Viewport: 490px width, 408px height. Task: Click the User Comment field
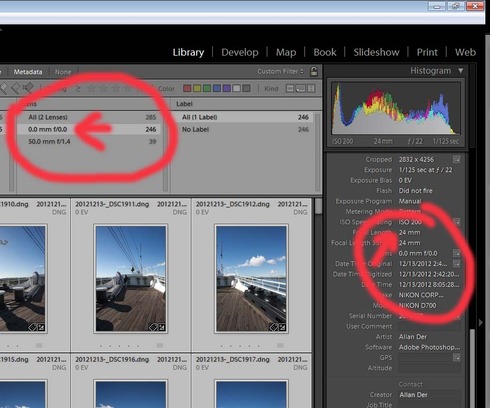430,326
